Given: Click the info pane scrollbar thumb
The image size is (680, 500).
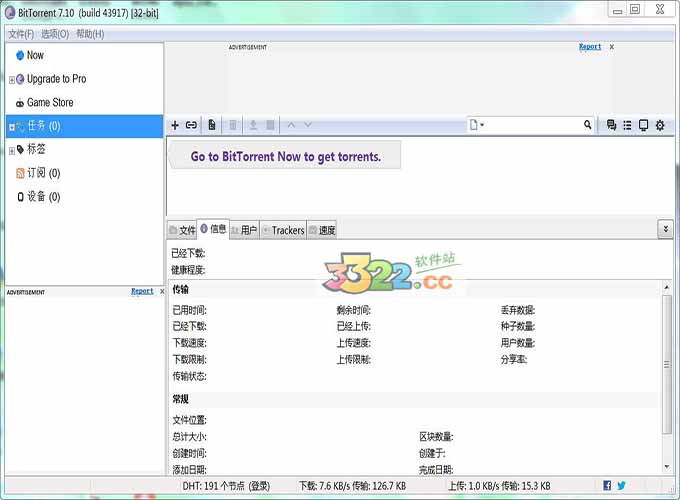Looking at the screenshot, I should point(667,364).
